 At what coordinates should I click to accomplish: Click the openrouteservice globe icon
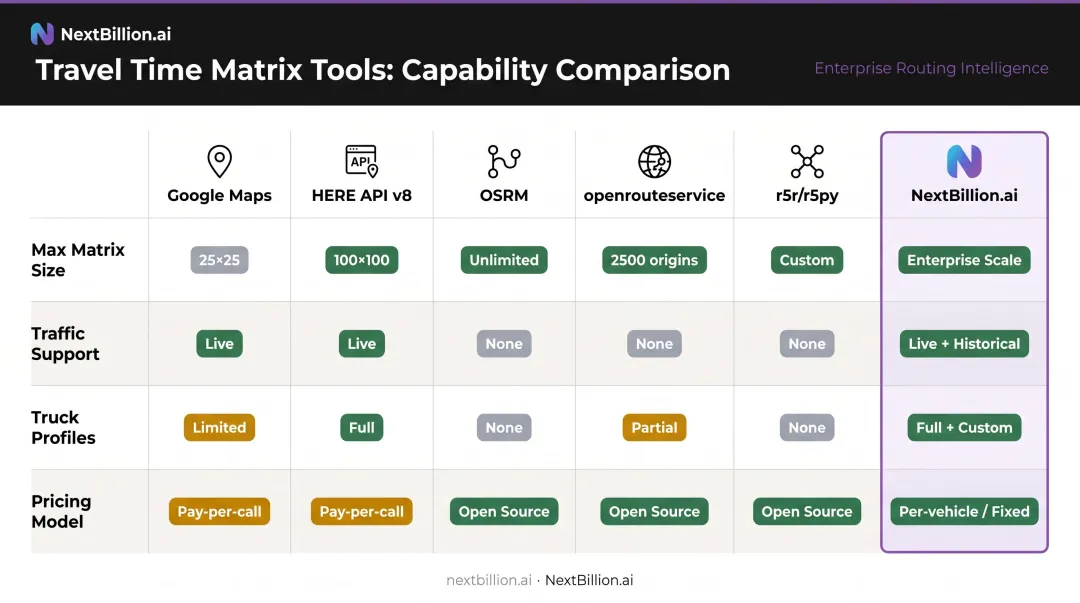(x=654, y=161)
